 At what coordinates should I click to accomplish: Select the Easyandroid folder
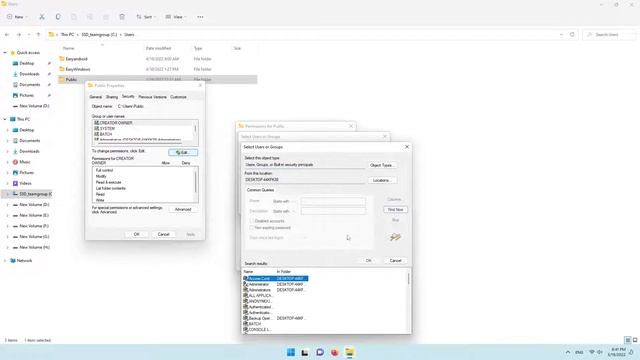pyautogui.click(x=76, y=59)
